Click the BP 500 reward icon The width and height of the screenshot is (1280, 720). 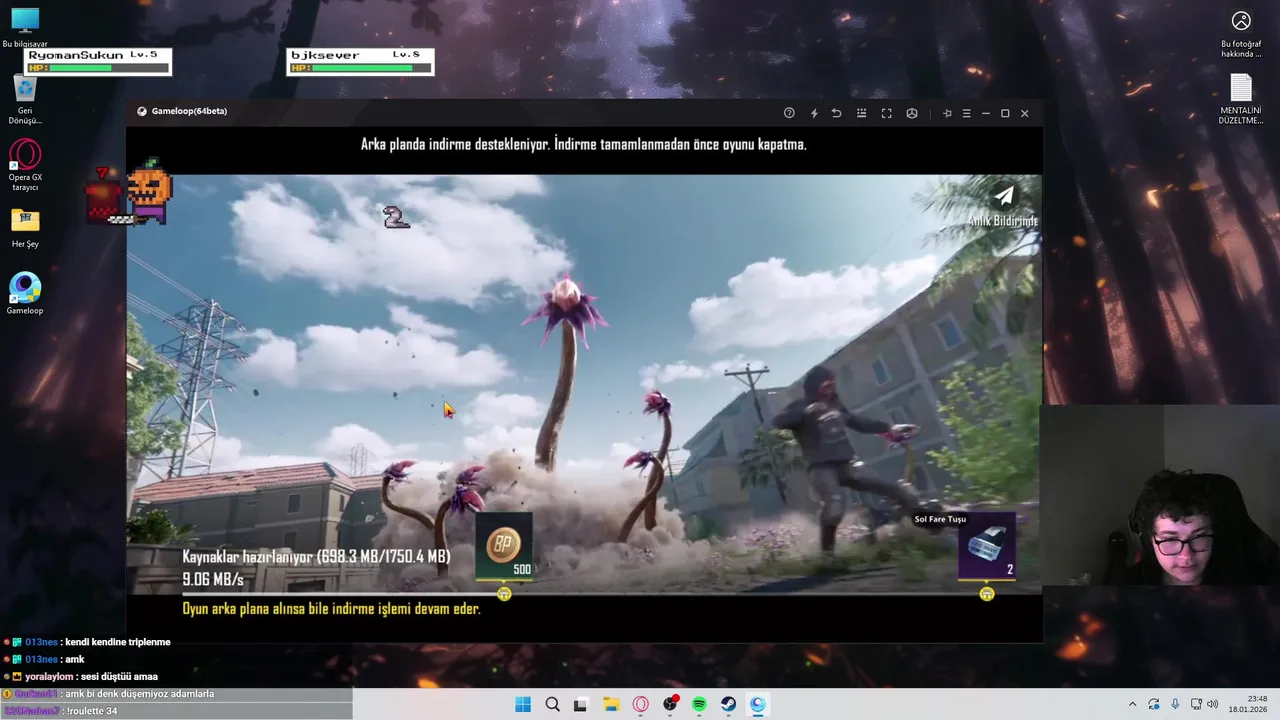coord(504,546)
